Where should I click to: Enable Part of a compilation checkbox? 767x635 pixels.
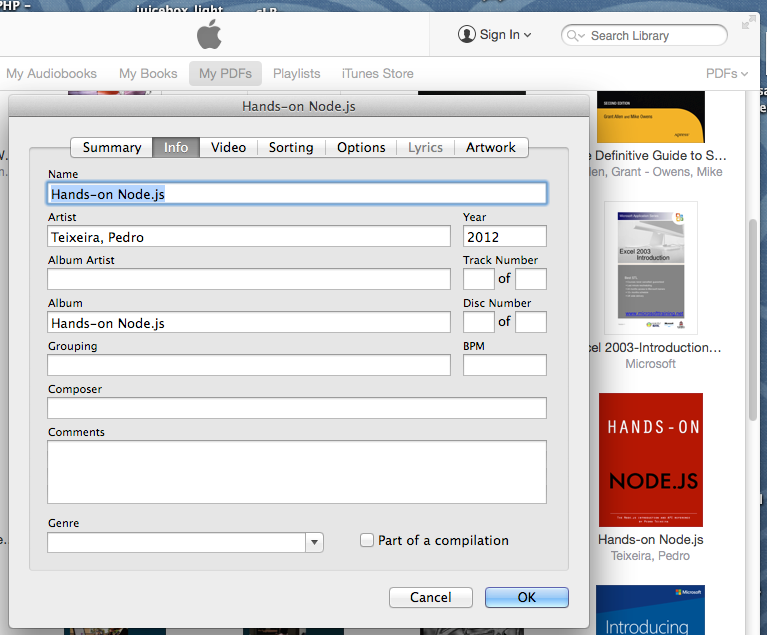367,540
